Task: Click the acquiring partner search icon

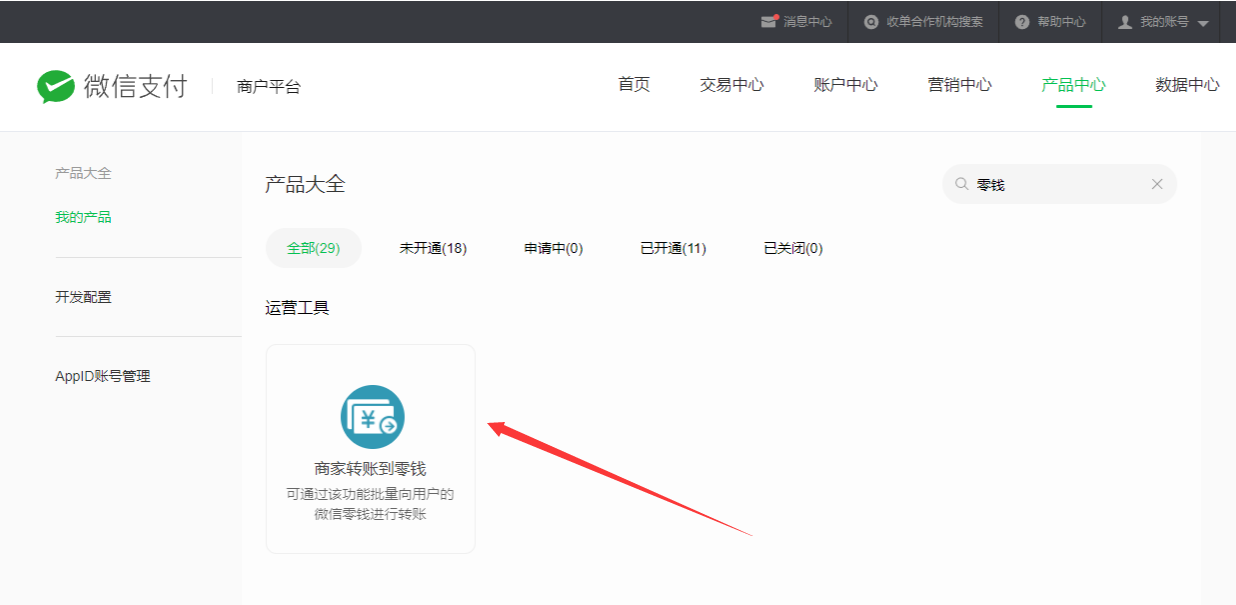Action: coord(871,22)
